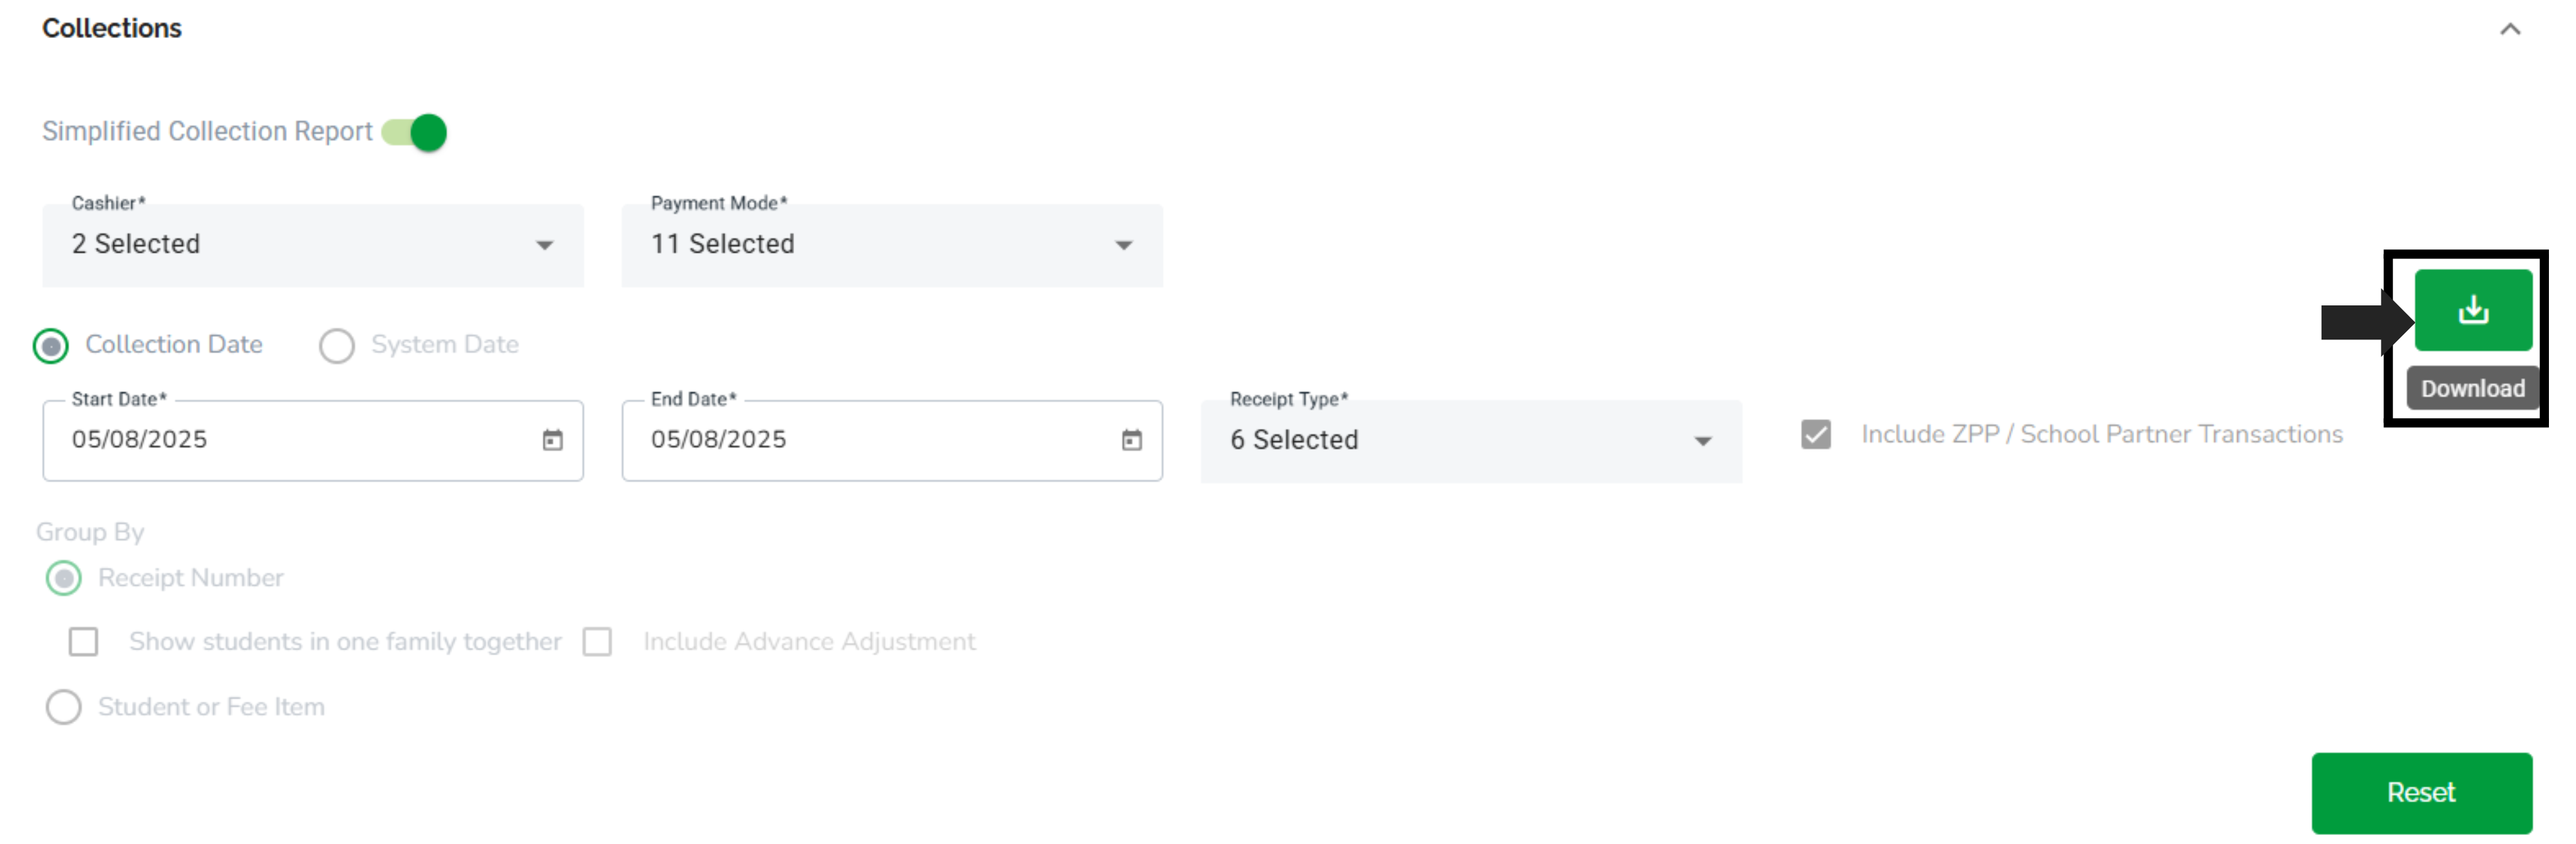Image resolution: width=2576 pixels, height=844 pixels.
Task: Check Include Advance Adjustment box
Action: pos(597,641)
